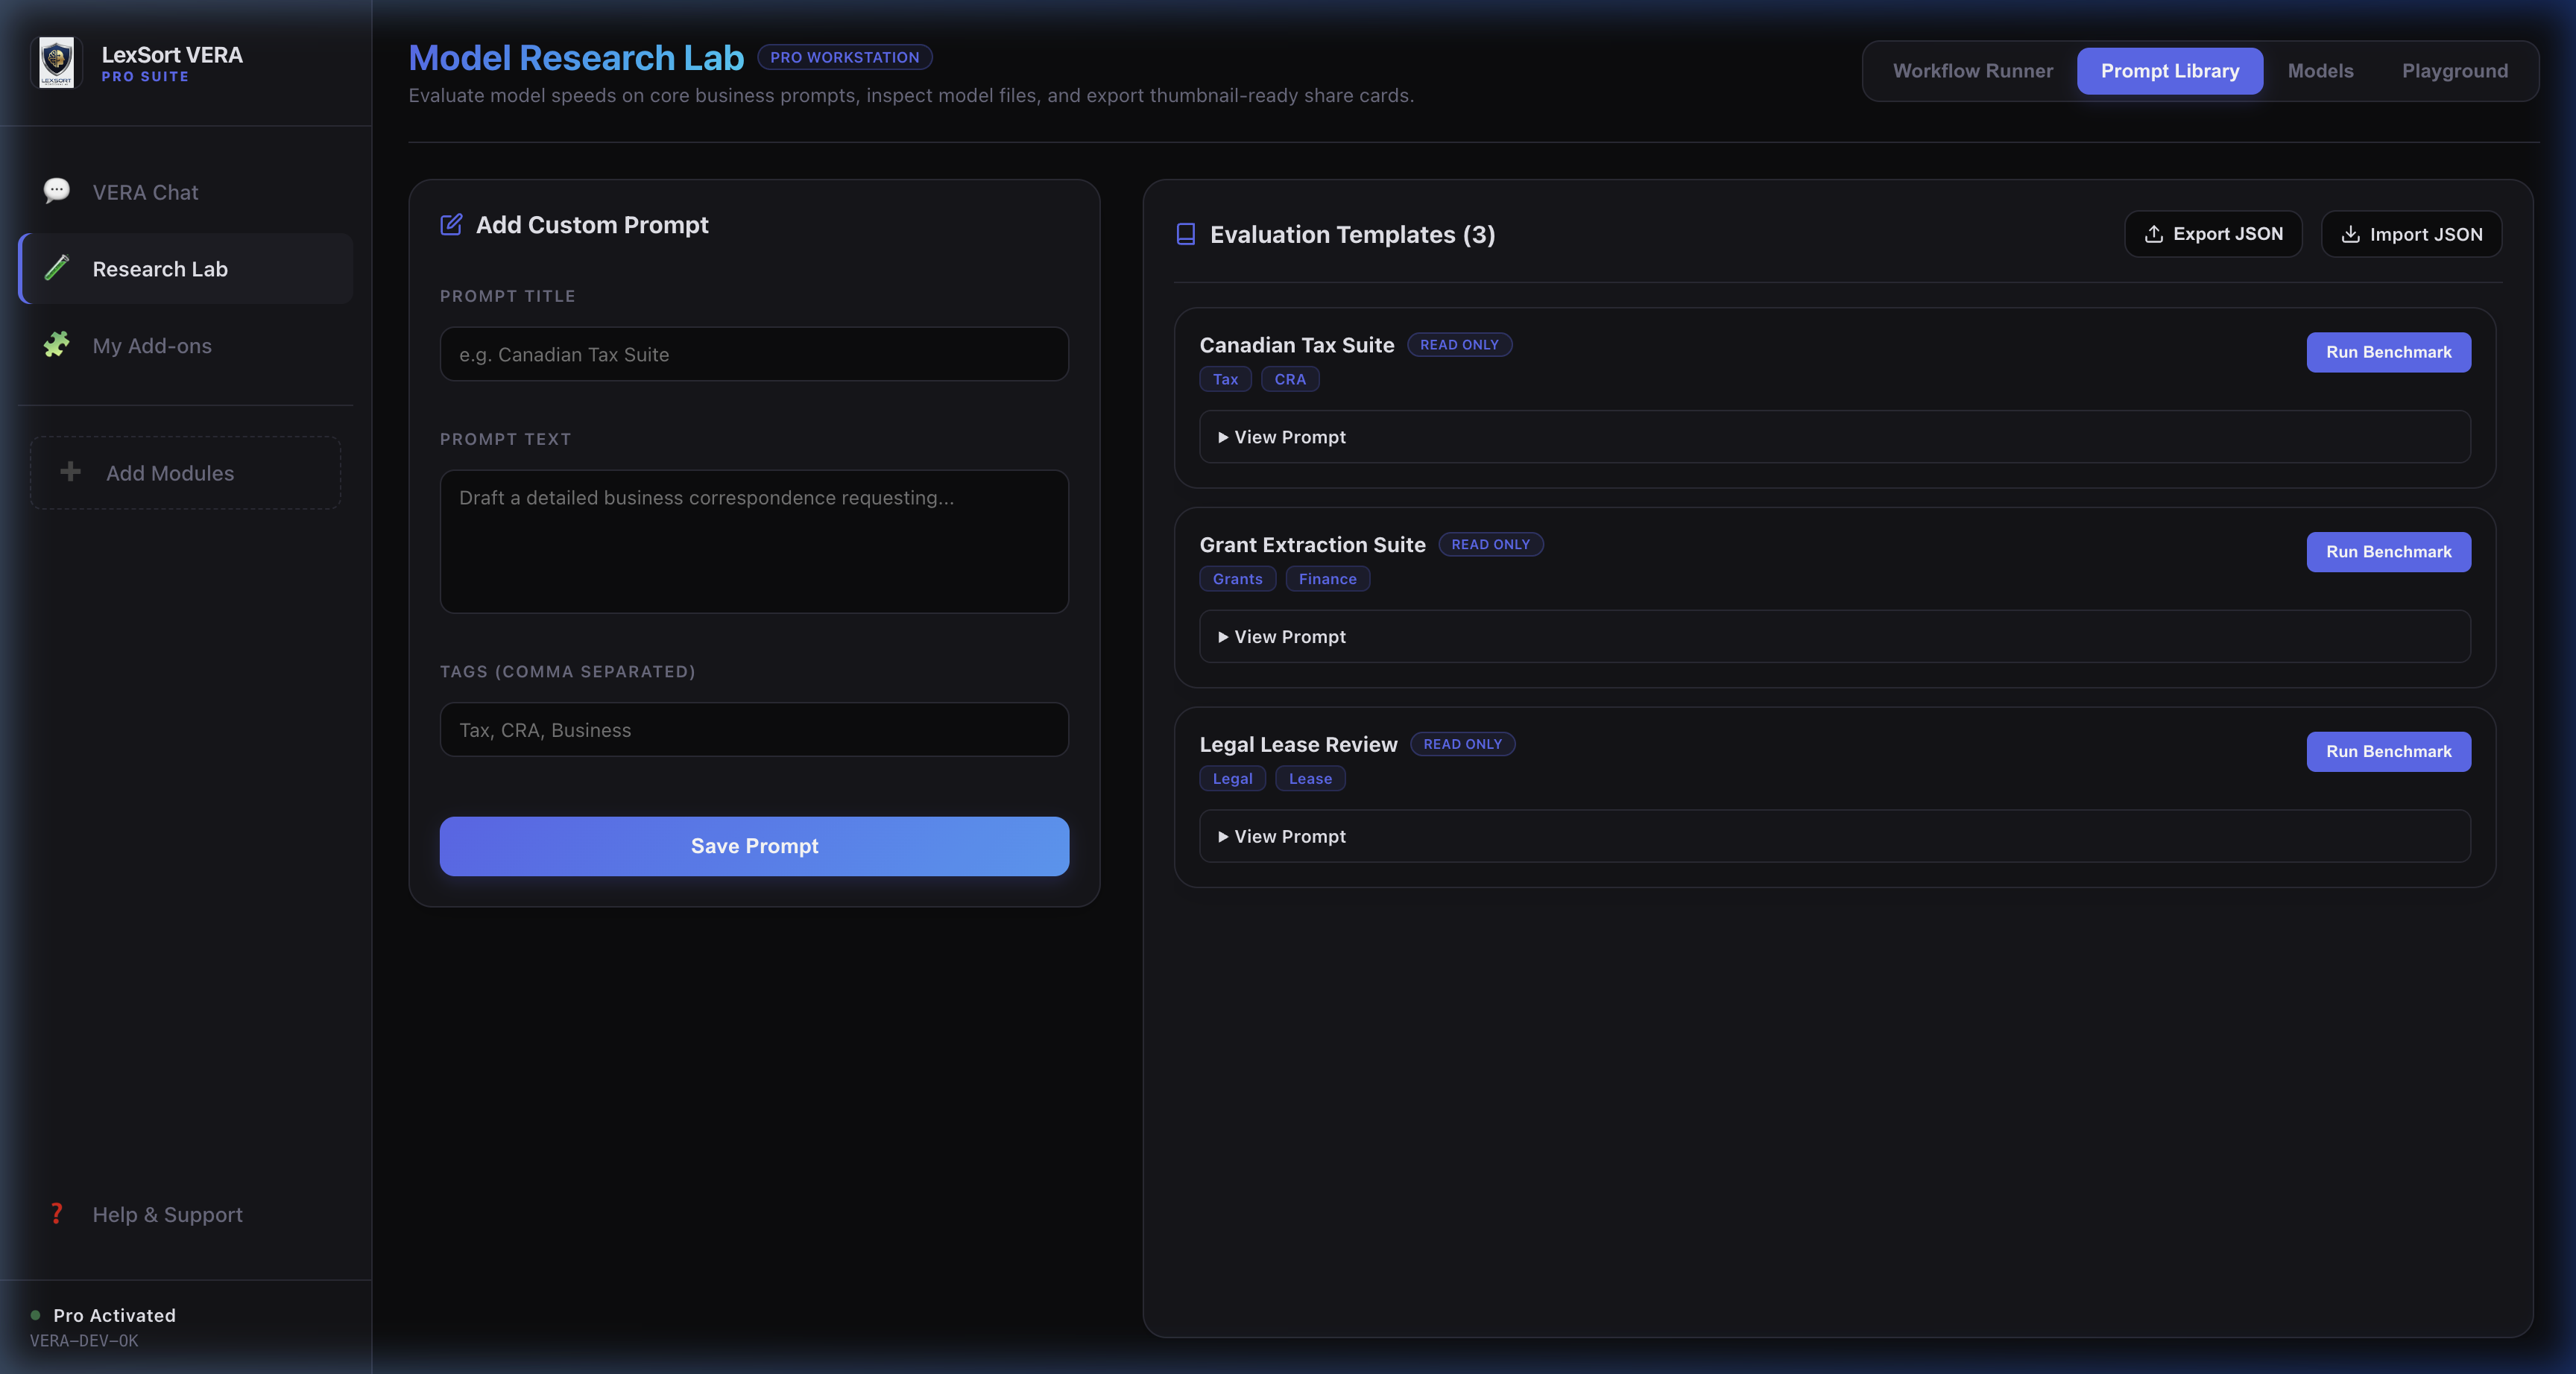The image size is (2576, 1374).
Task: Click the Pro Activated status label
Action: [114, 1315]
